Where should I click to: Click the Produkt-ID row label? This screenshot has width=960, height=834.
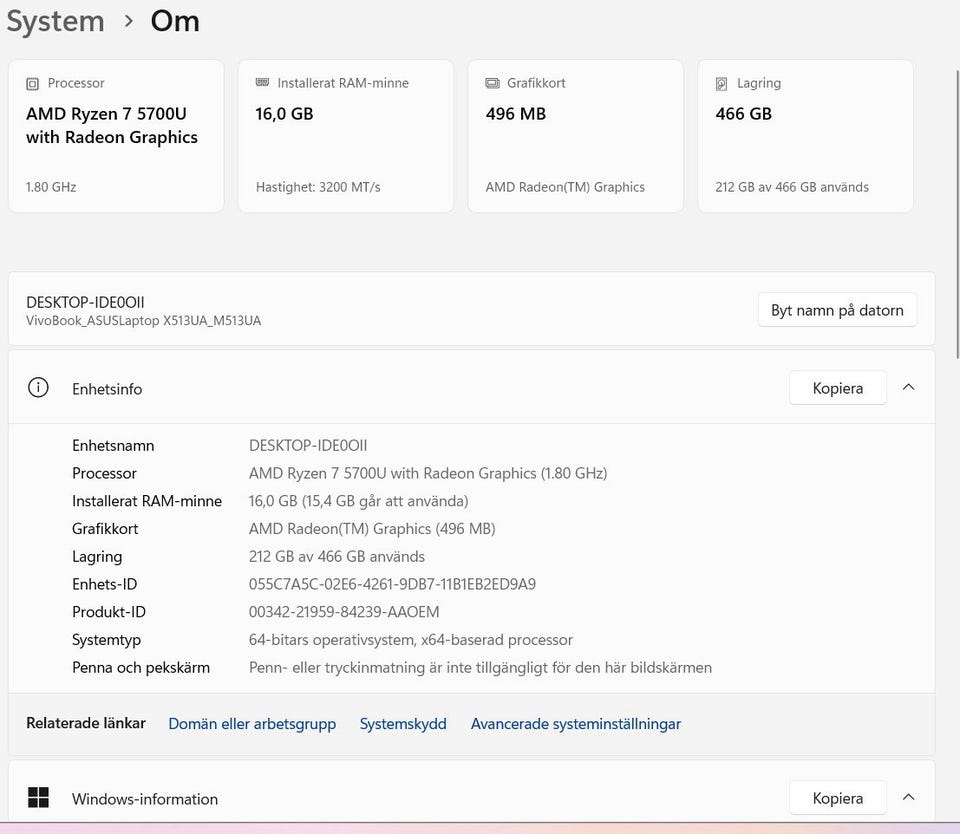(109, 612)
